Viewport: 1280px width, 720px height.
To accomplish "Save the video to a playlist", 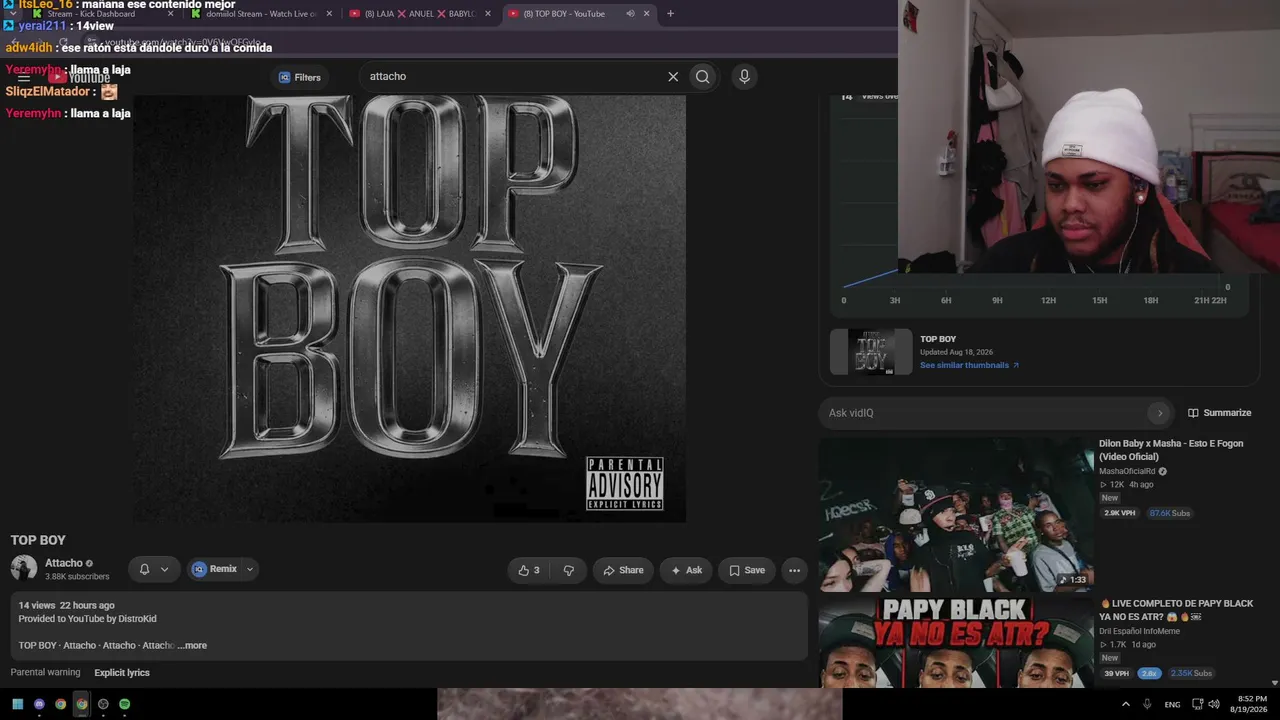I will point(747,570).
